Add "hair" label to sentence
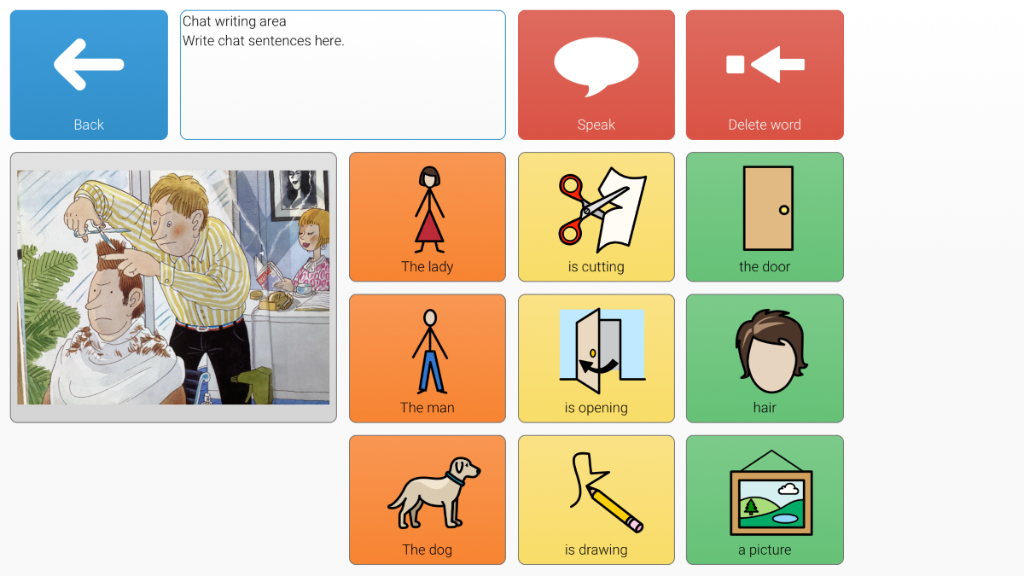This screenshot has height=576, width=1024. (x=765, y=408)
